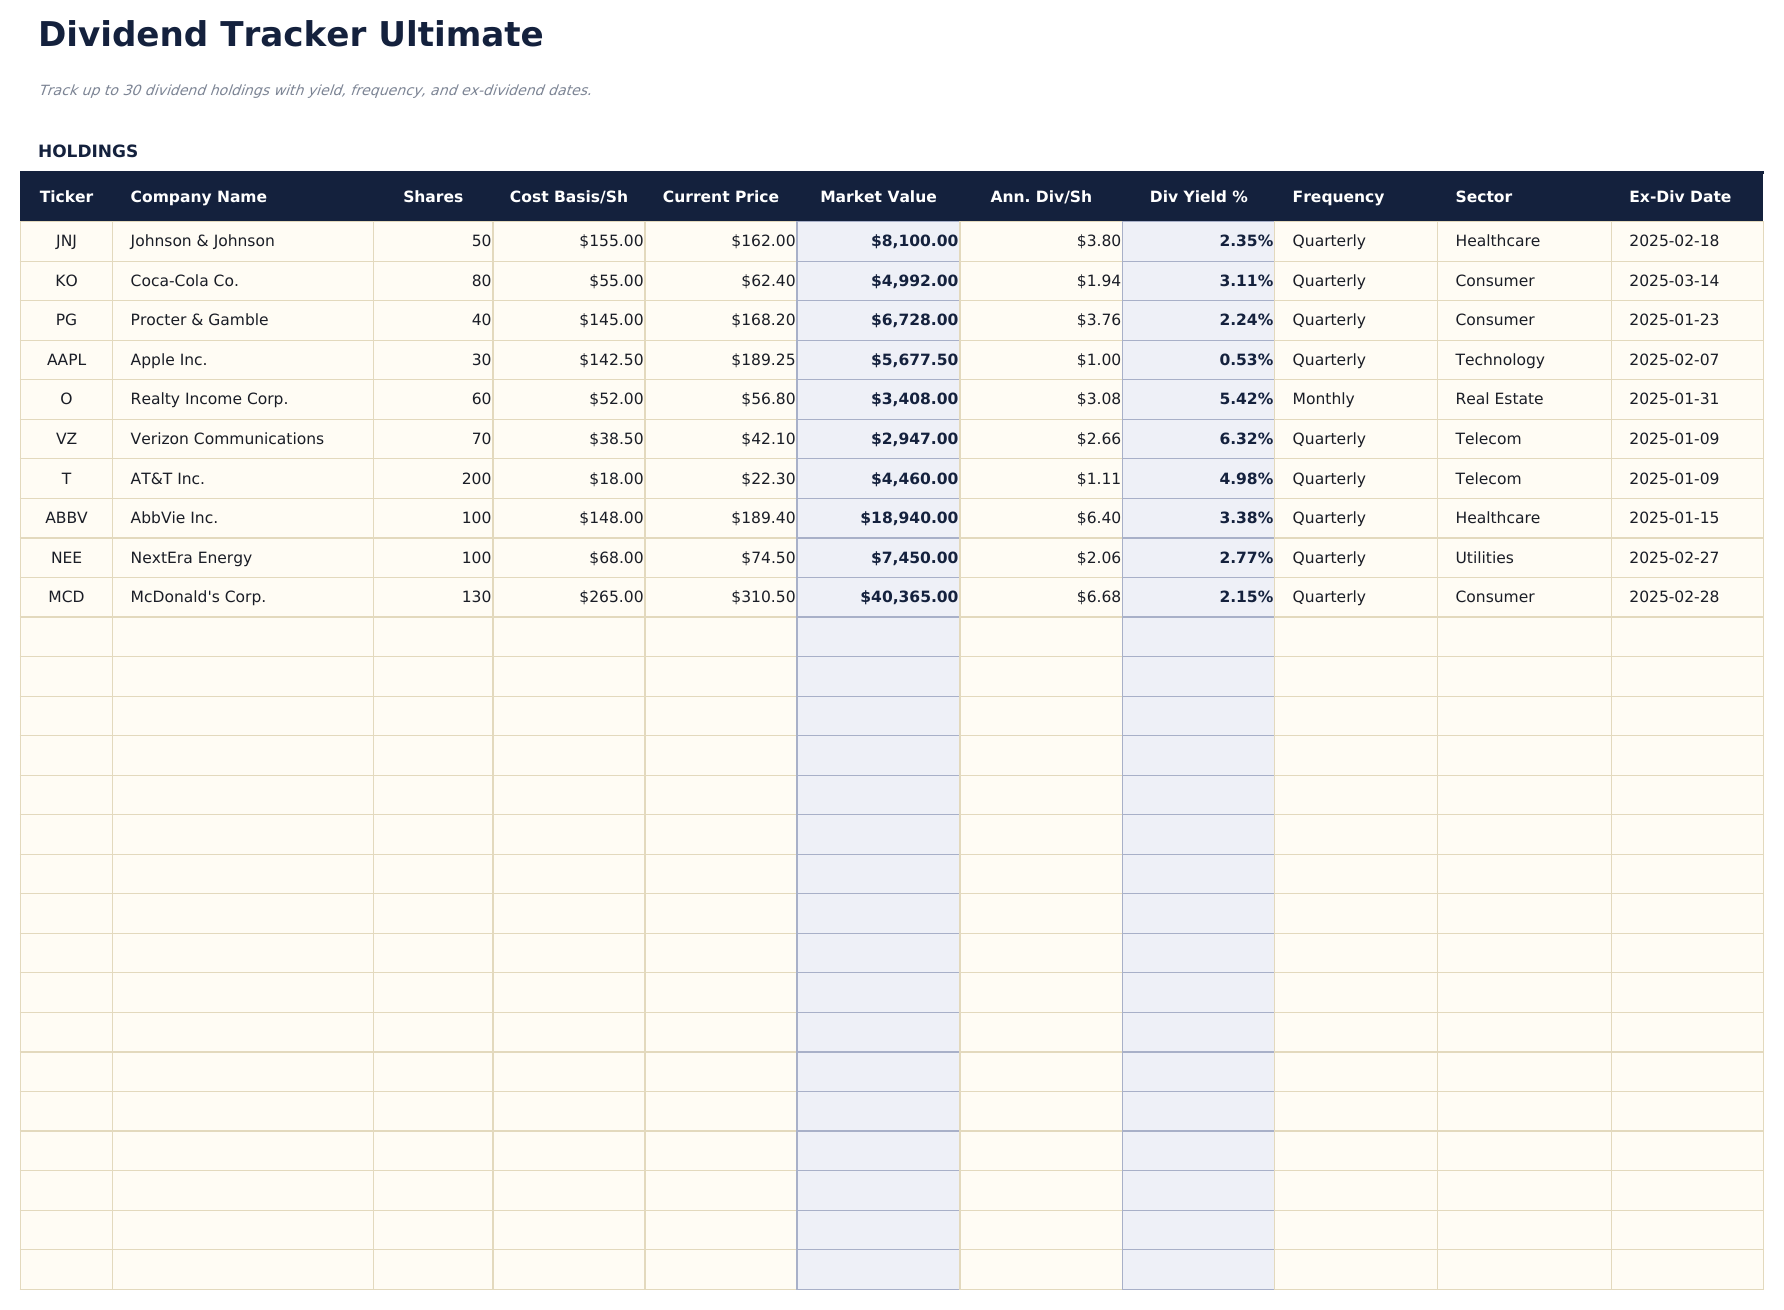The image size is (1784, 1310).
Task: Select the Ticker column header
Action: [x=66, y=196]
